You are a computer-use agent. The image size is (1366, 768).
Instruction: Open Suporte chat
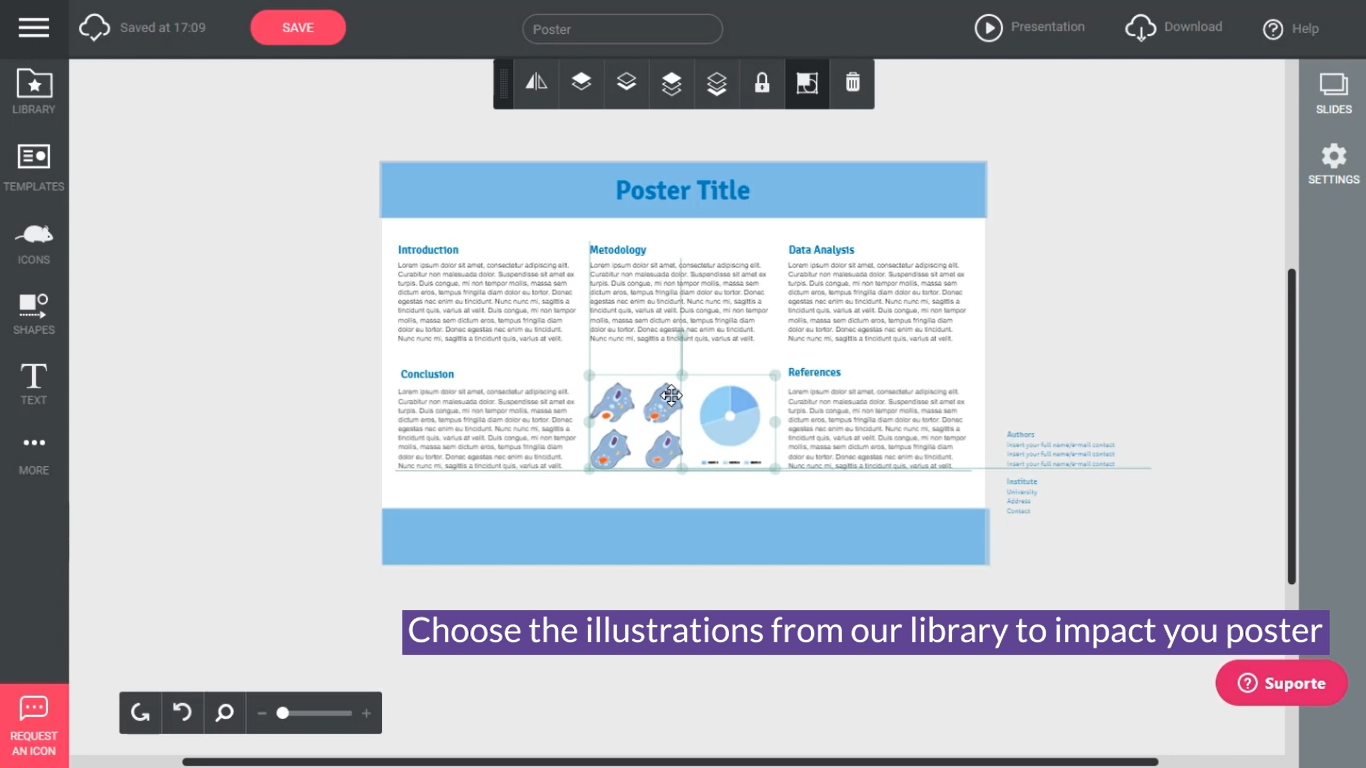[x=1281, y=682]
